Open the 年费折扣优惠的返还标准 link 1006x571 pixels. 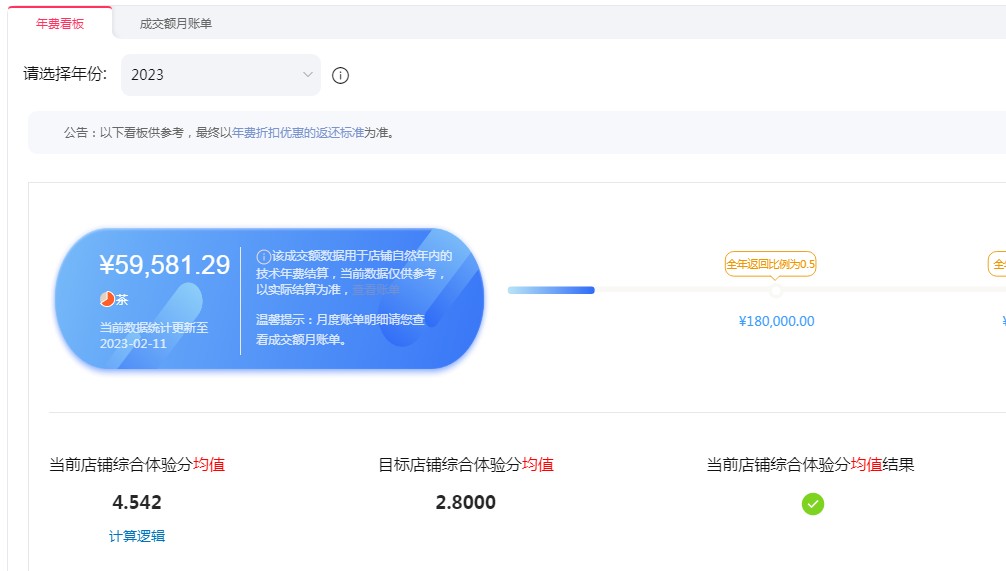[298, 133]
